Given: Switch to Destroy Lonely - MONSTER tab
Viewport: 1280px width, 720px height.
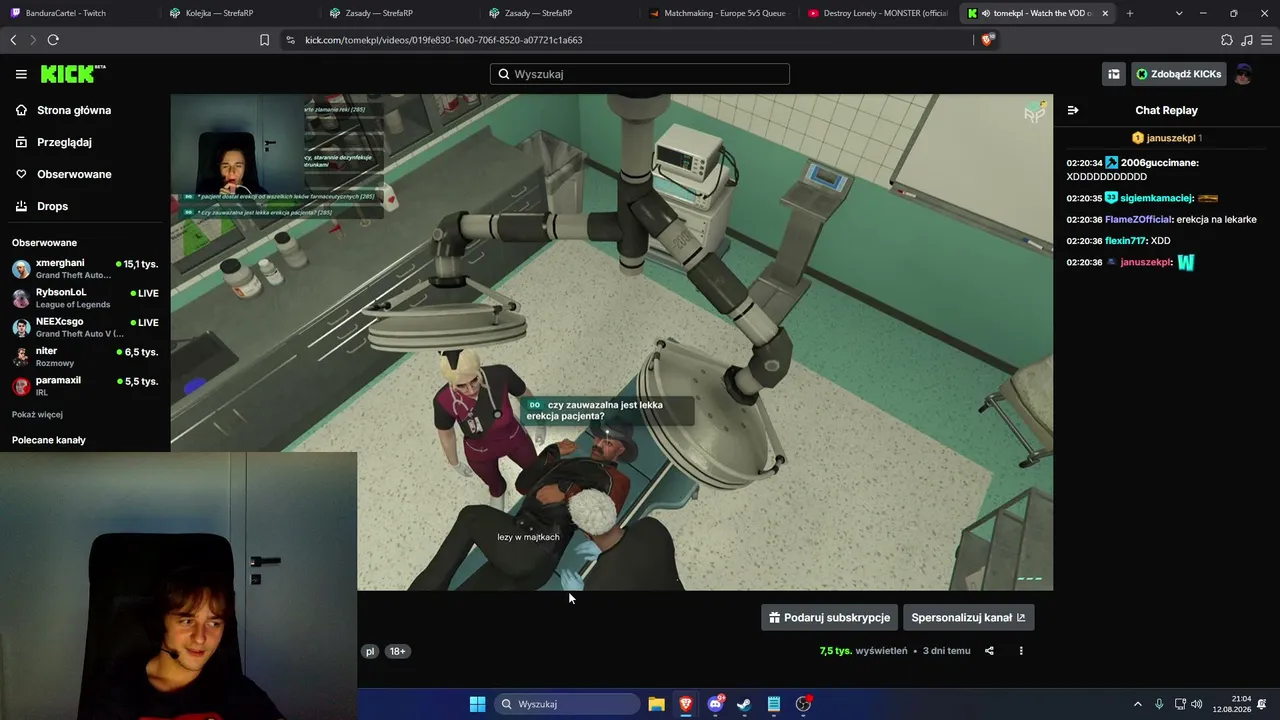Looking at the screenshot, I should (x=880, y=13).
